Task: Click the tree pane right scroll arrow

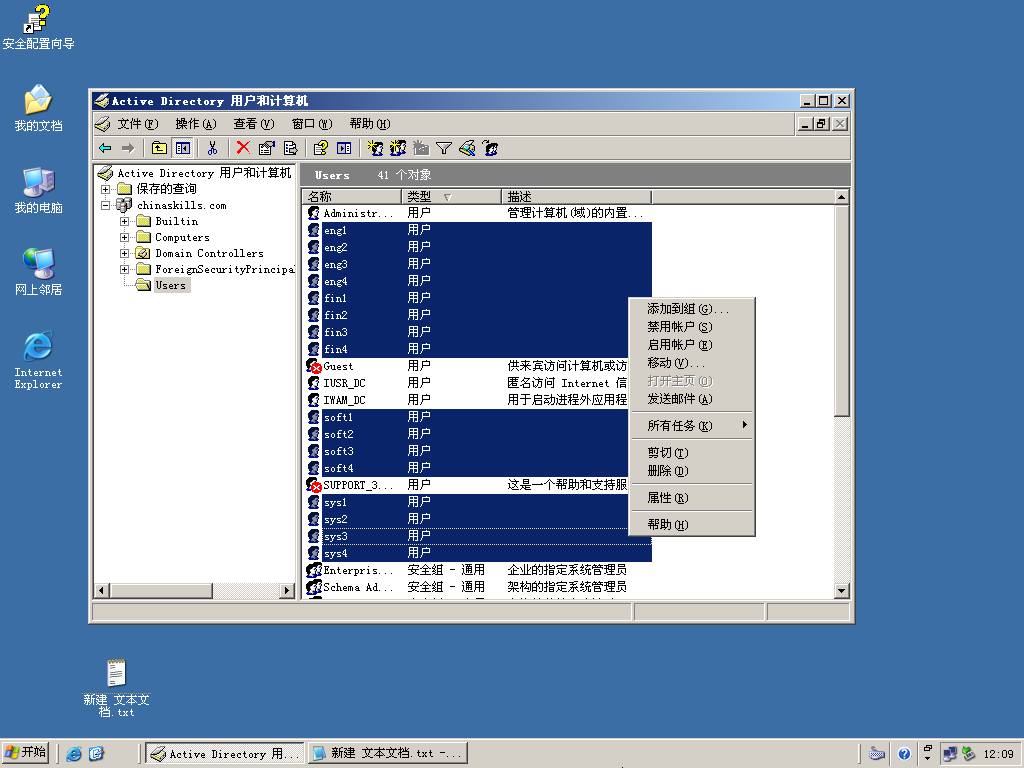Action: [x=287, y=590]
